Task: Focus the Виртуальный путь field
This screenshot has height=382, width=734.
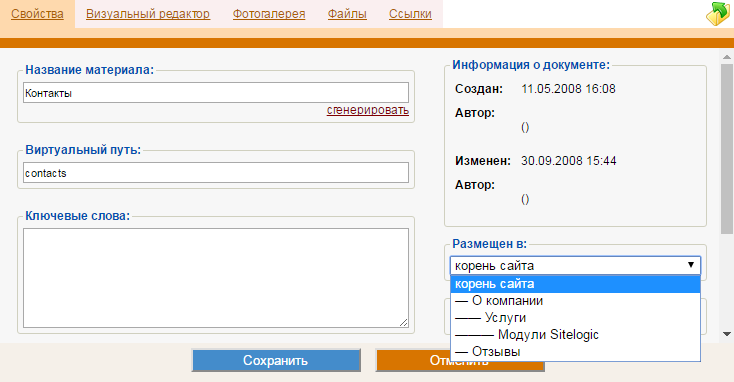Action: 216,173
